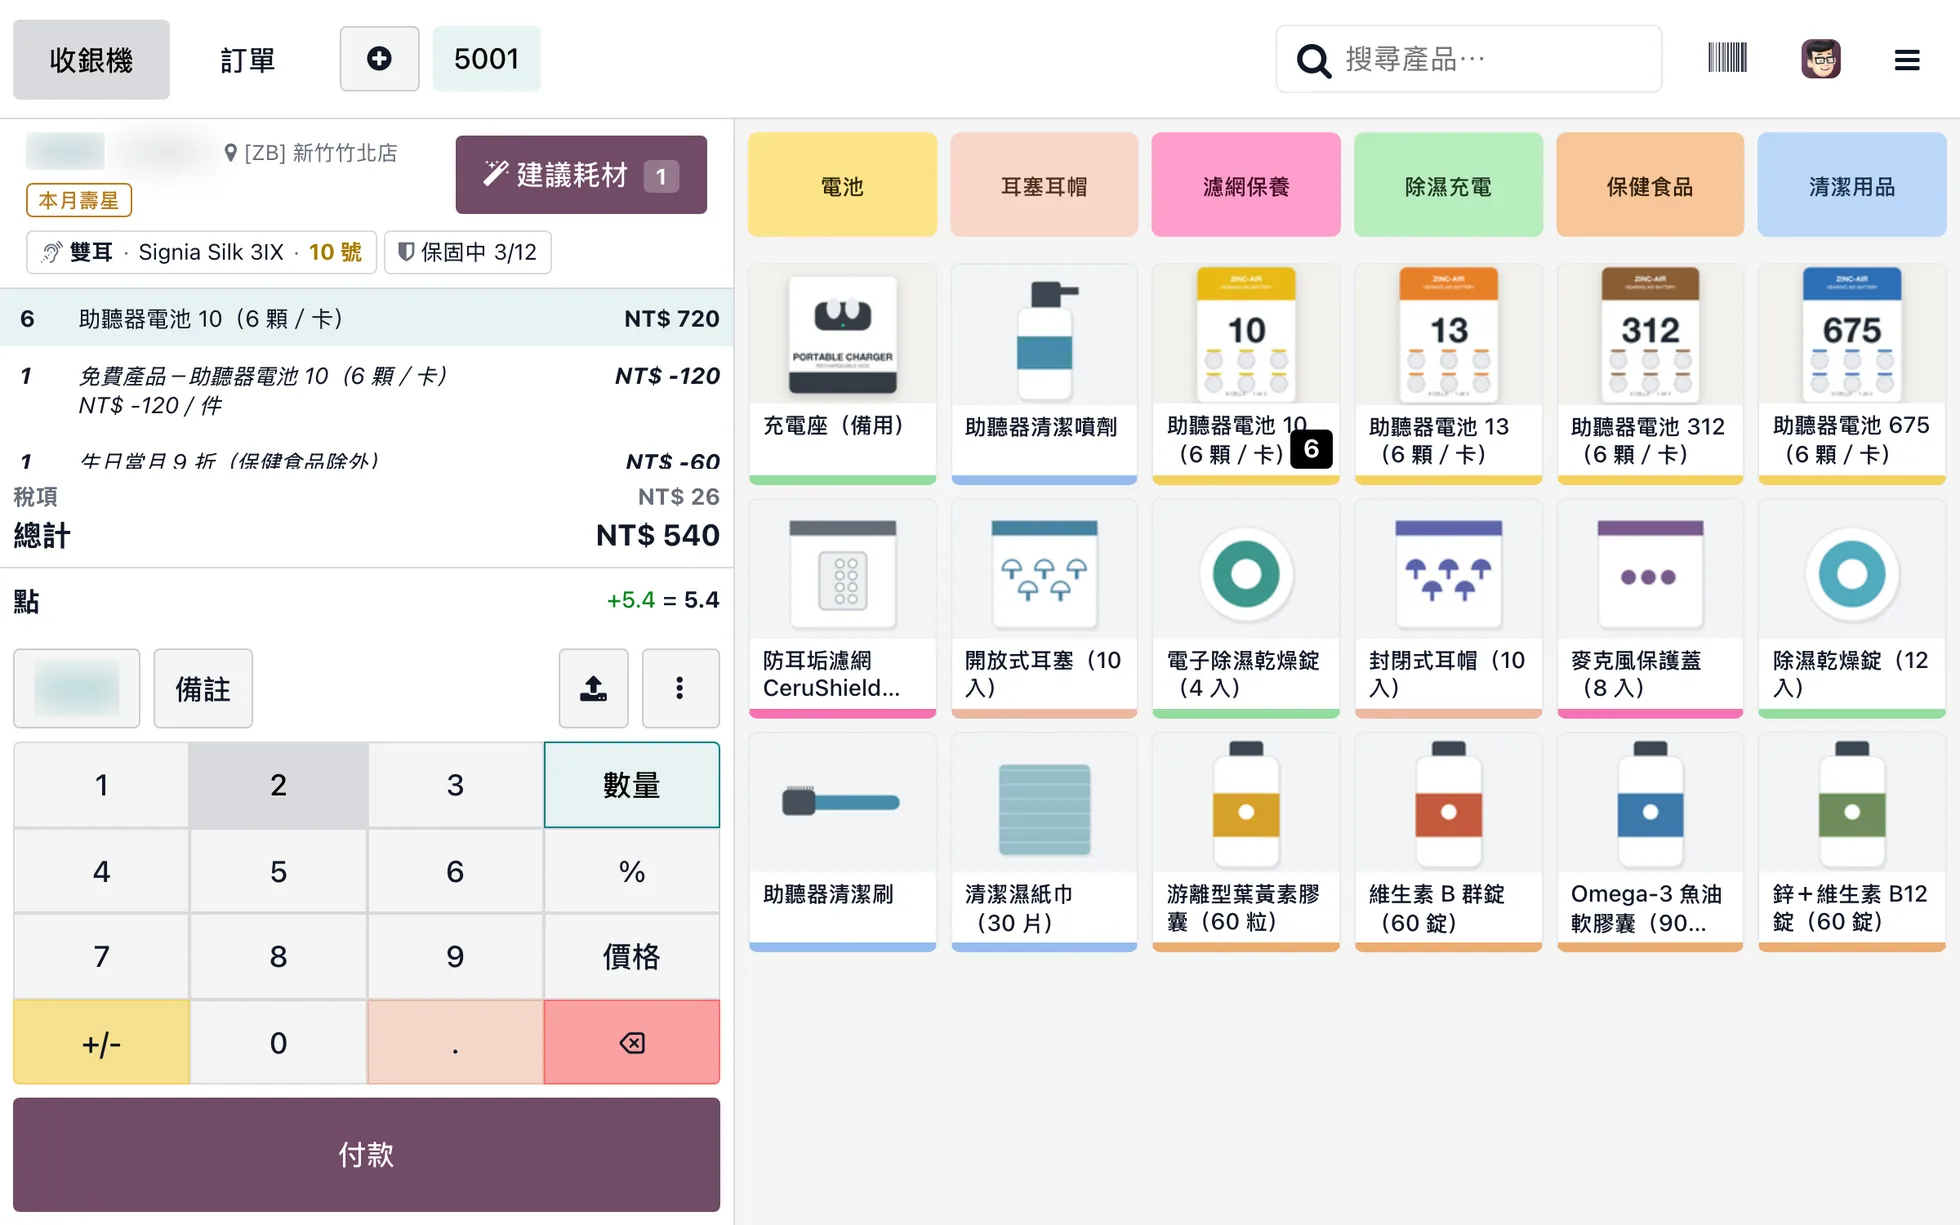Filter by 耳塞耳帽 category
This screenshot has width=1960, height=1225.
tap(1044, 185)
